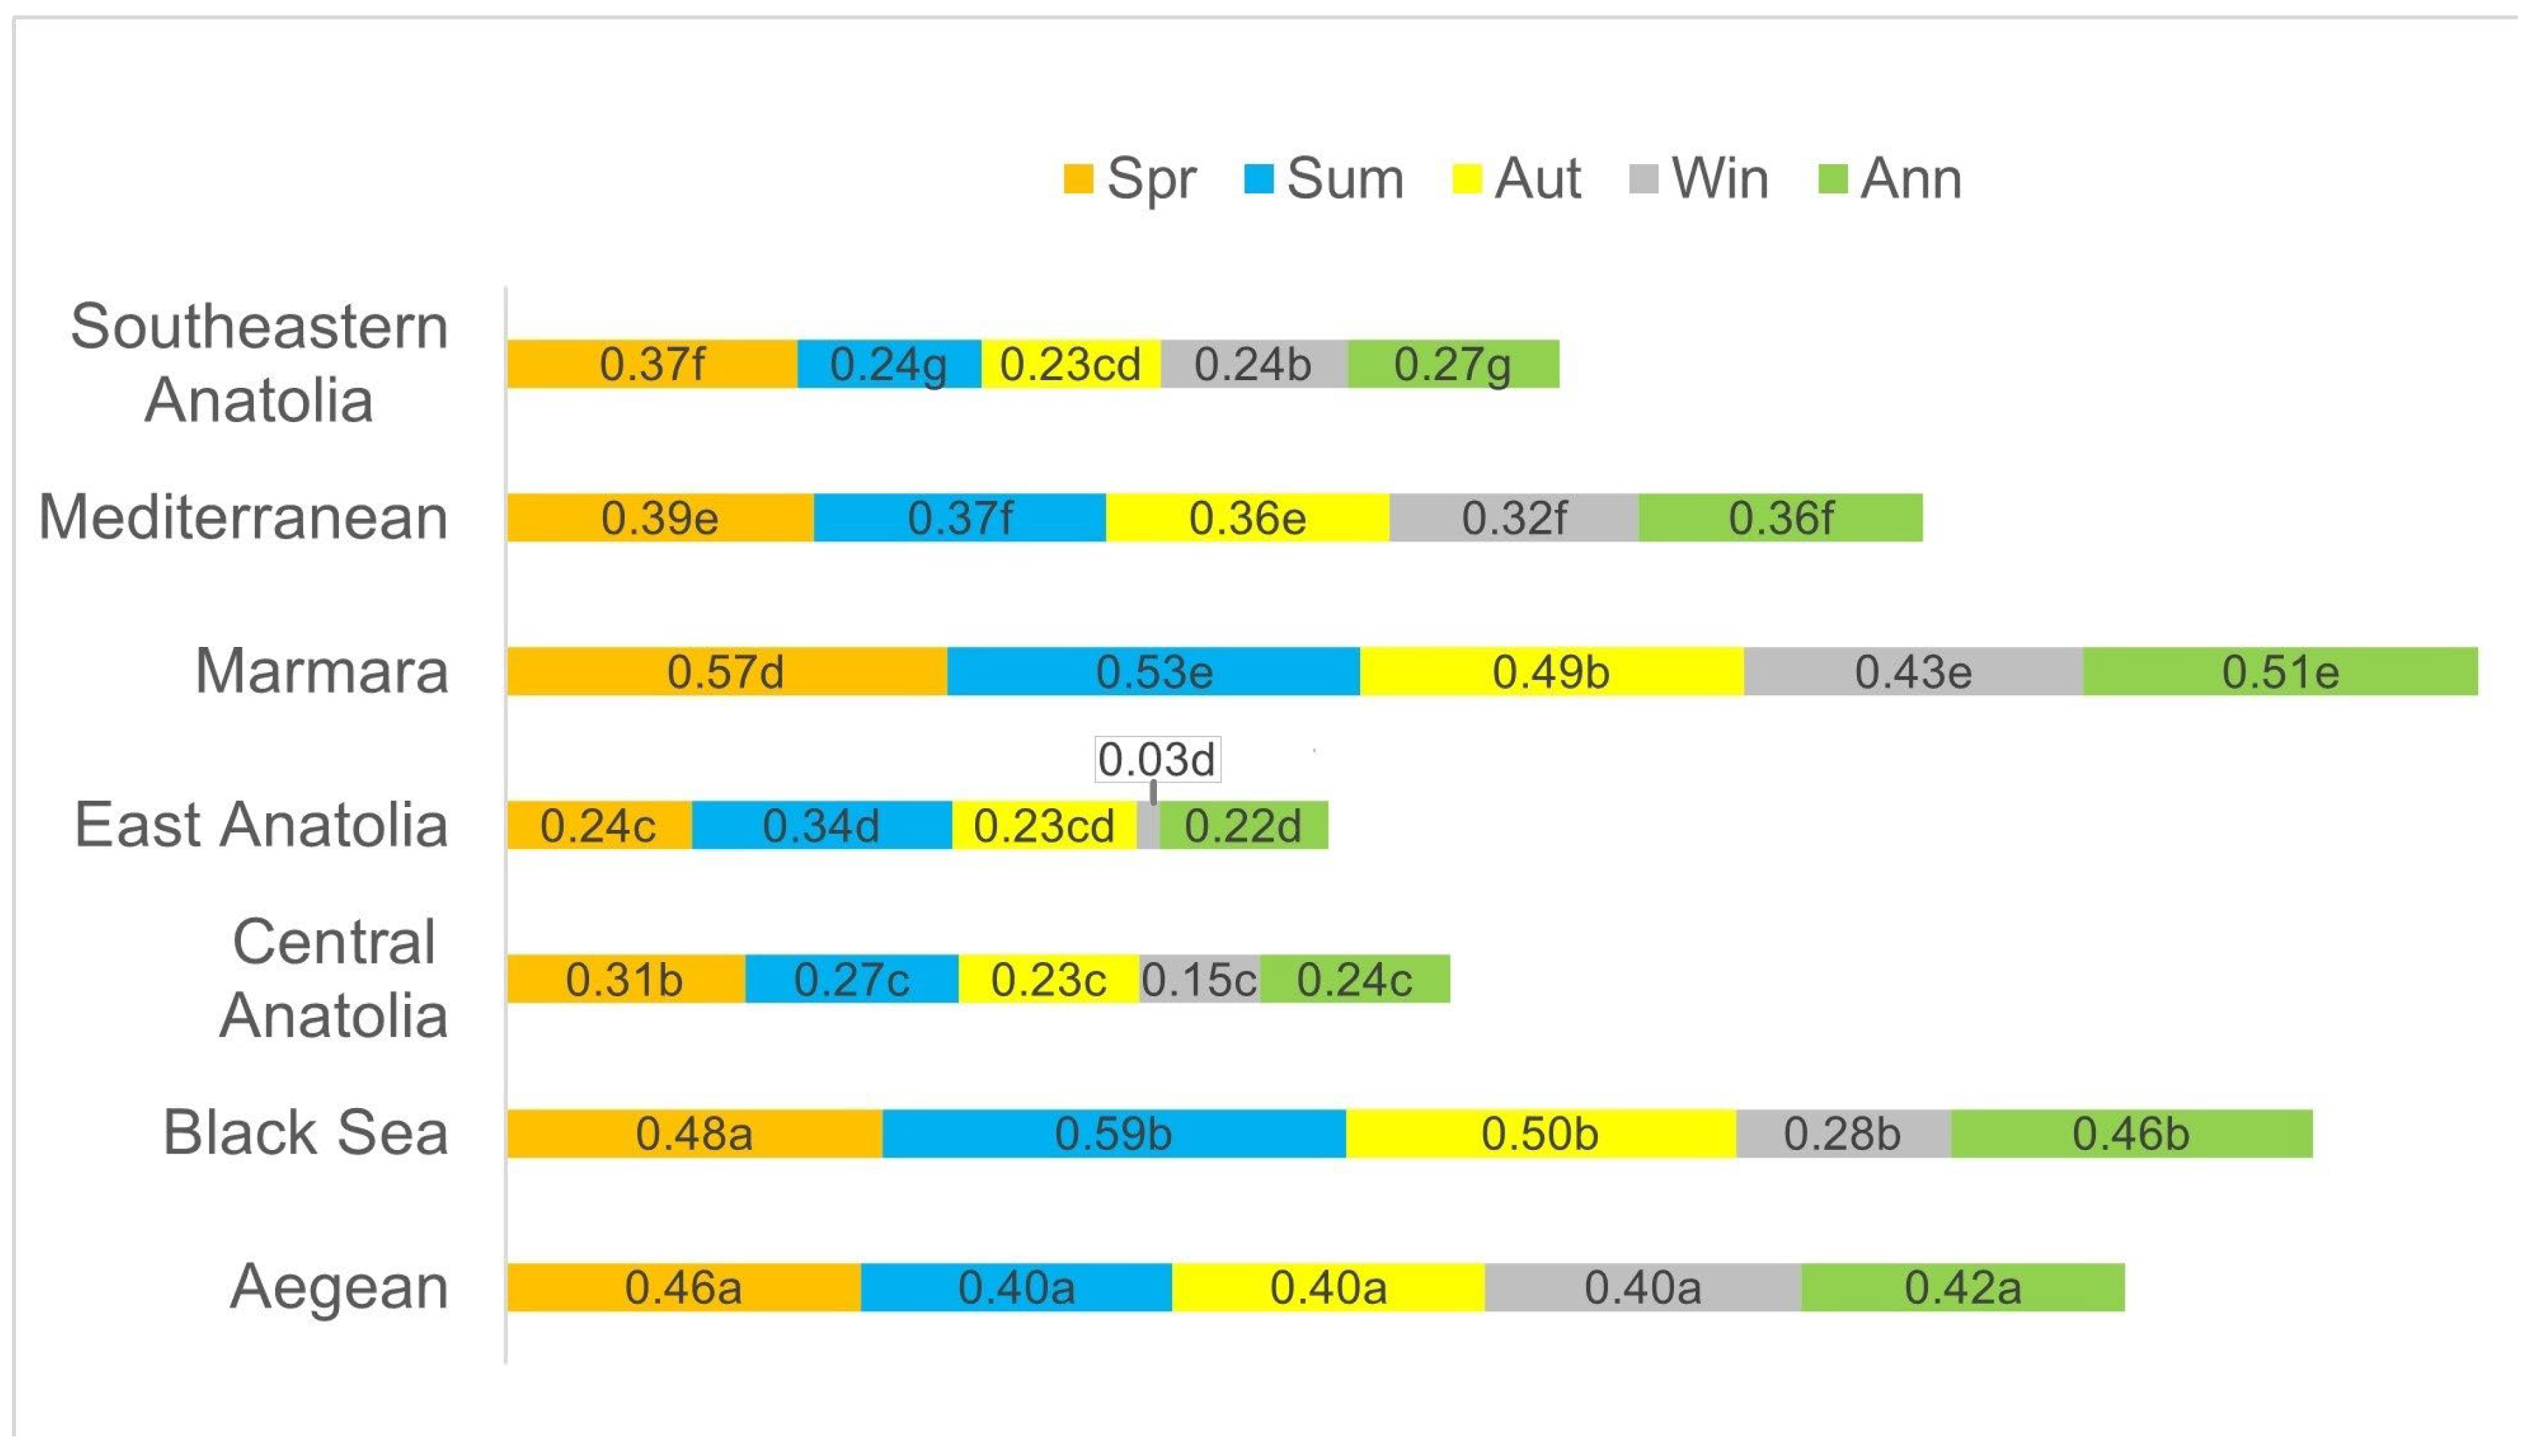The image size is (2536, 1456).
Task: Select the gray Win legend swatch
Action: [x=1643, y=179]
